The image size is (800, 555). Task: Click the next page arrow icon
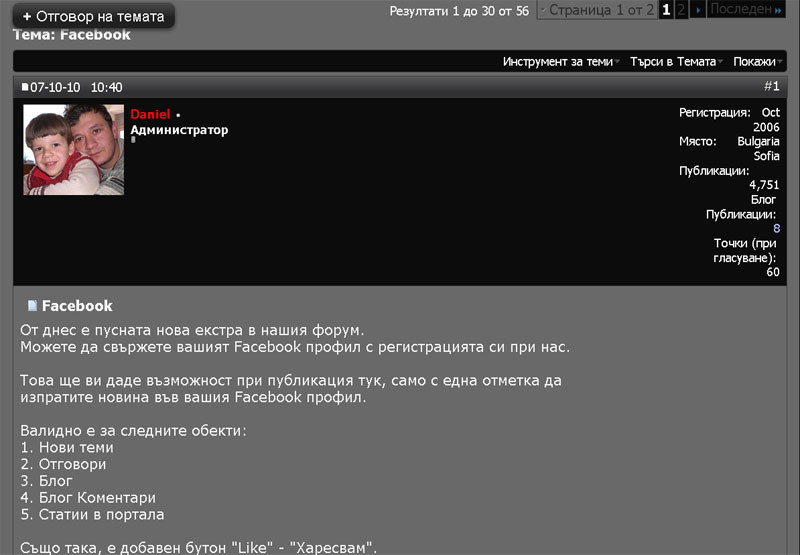pos(697,10)
